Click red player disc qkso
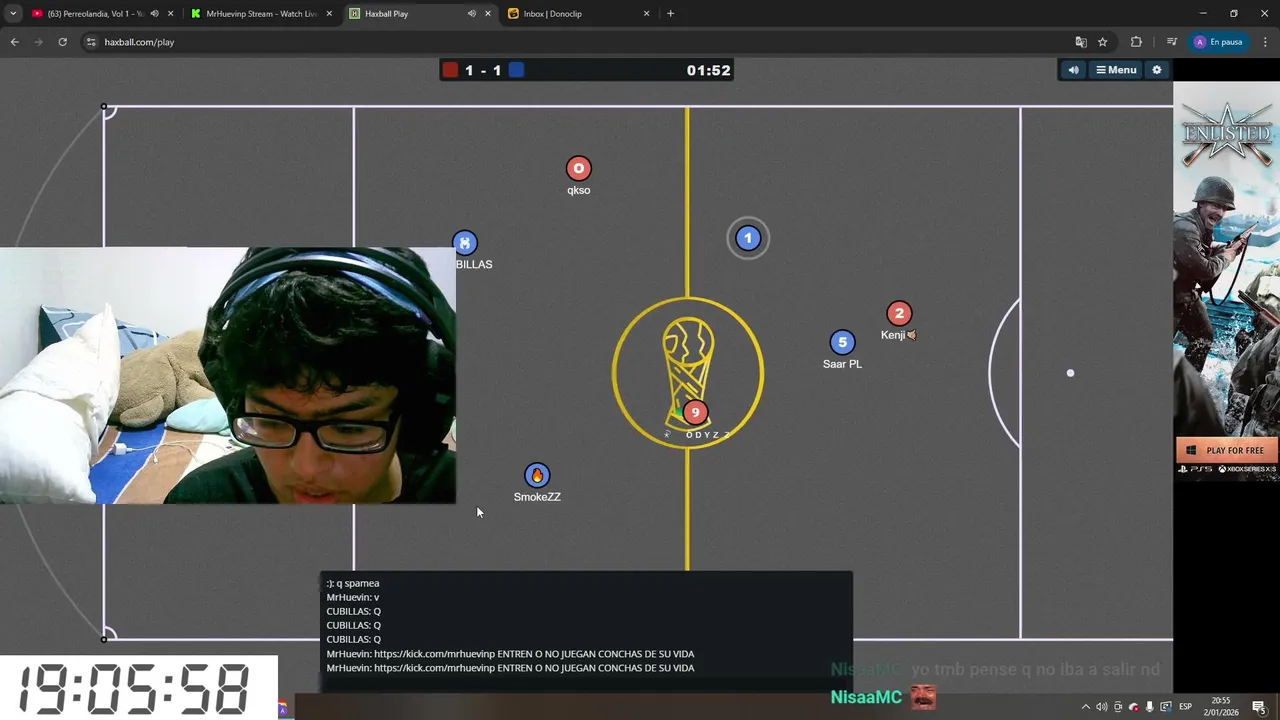The width and height of the screenshot is (1280, 720). pos(578,168)
